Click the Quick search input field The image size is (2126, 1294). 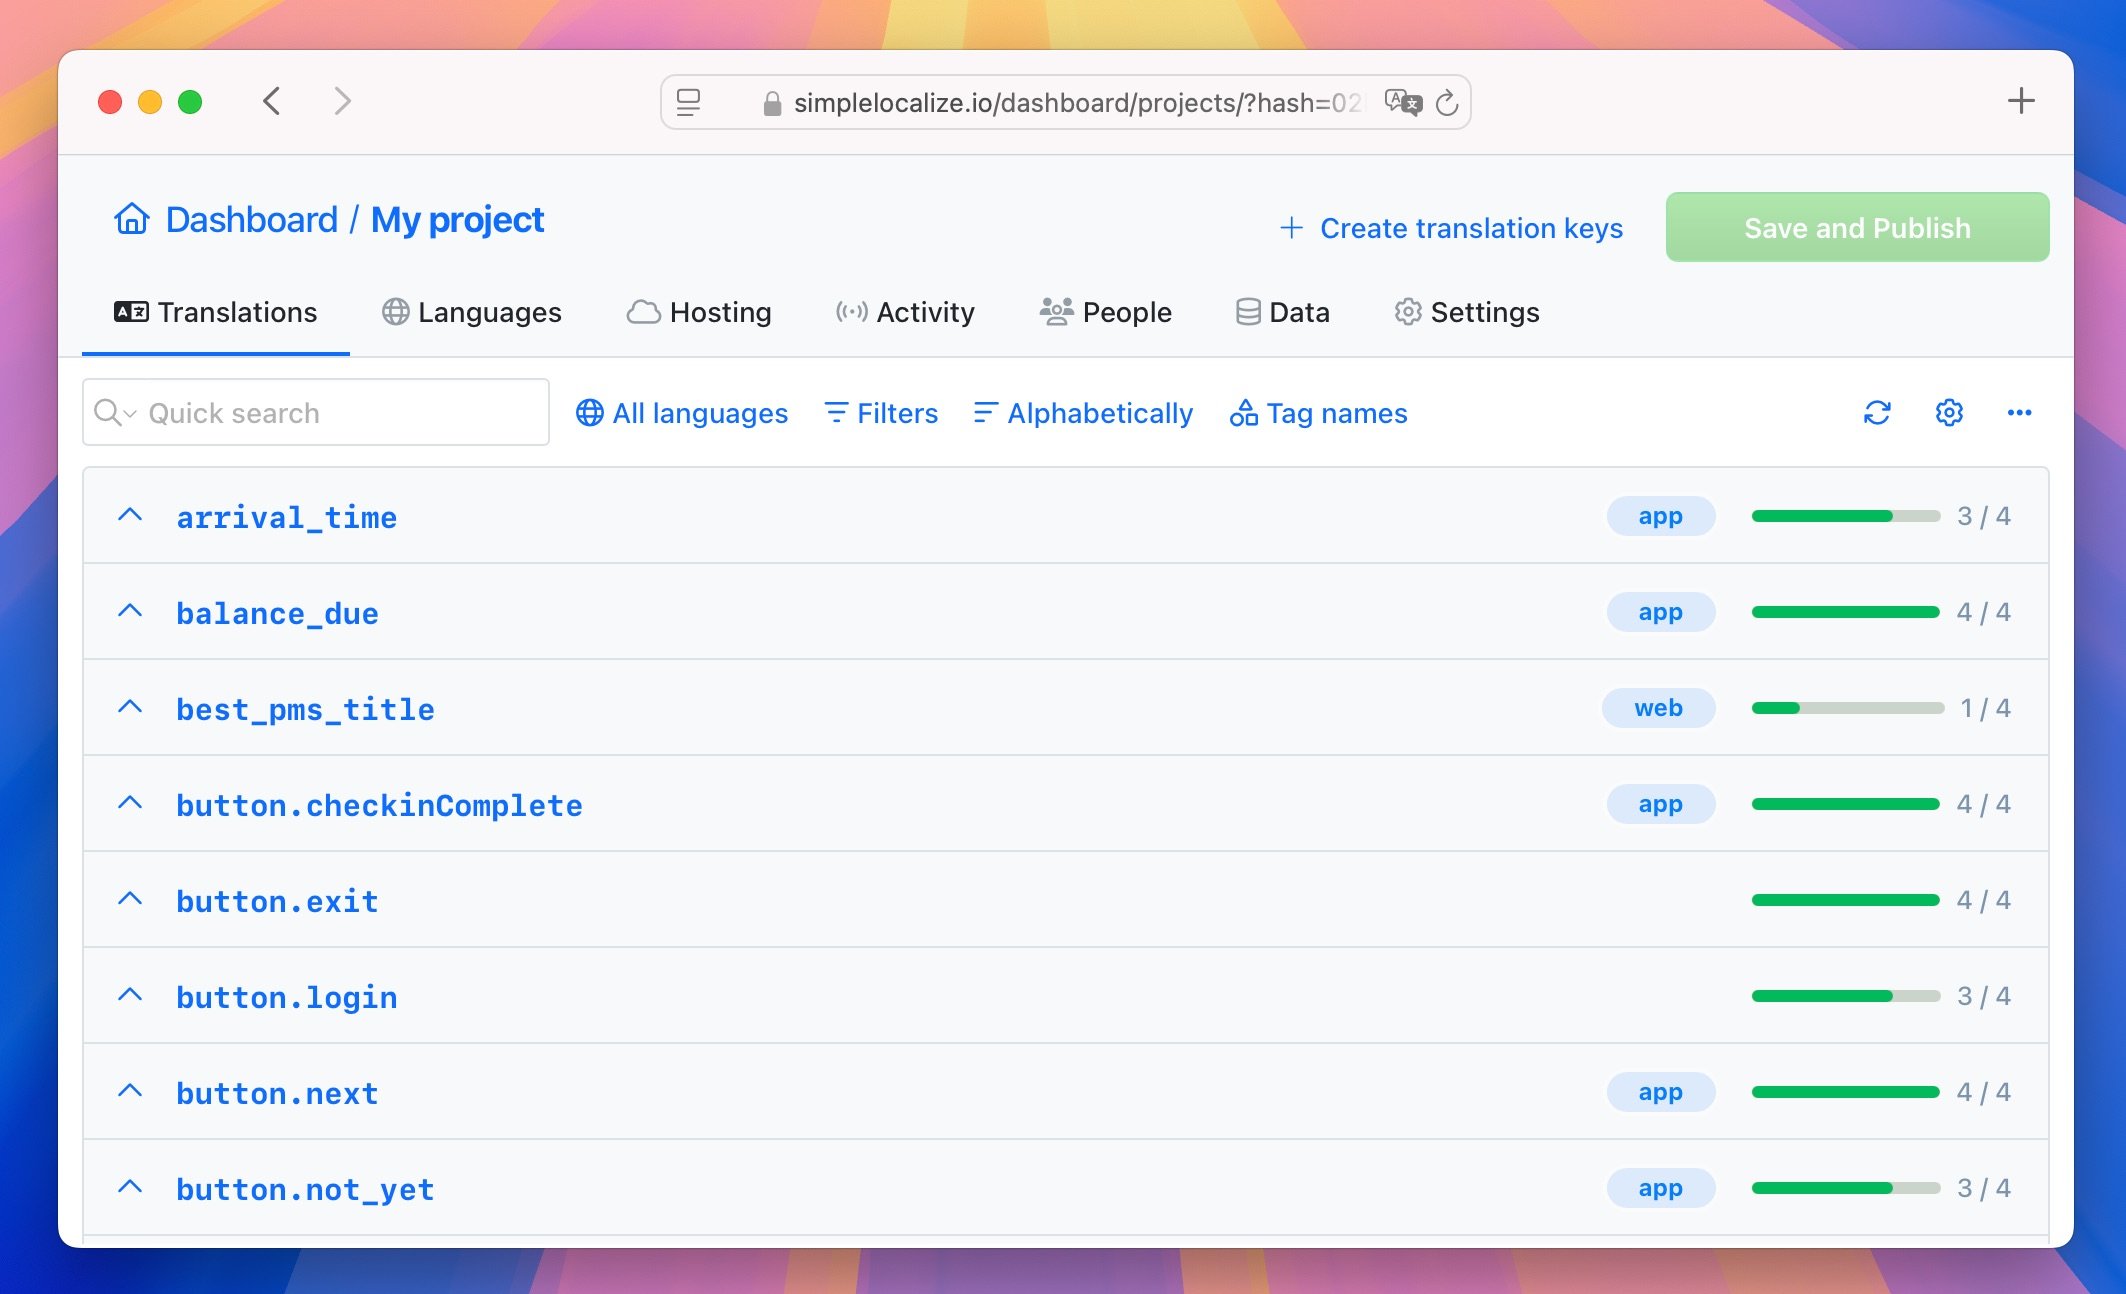tap(314, 413)
